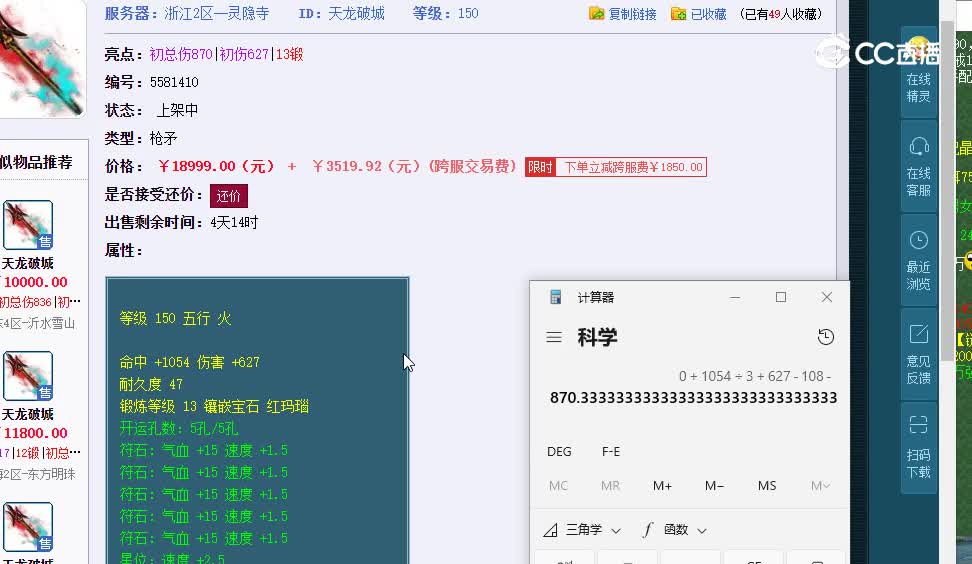The width and height of the screenshot is (972, 564).
Task: Click the 天龙破城 name above price 11800.00
Action: 28,415
